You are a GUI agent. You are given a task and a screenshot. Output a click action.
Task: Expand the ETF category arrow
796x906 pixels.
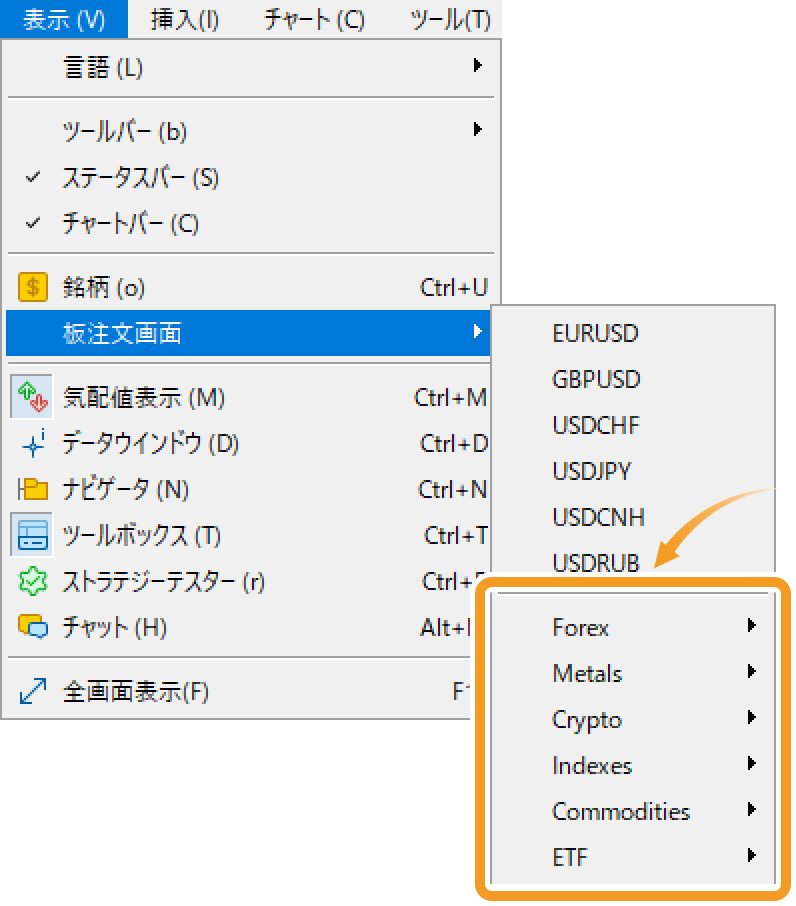751,855
